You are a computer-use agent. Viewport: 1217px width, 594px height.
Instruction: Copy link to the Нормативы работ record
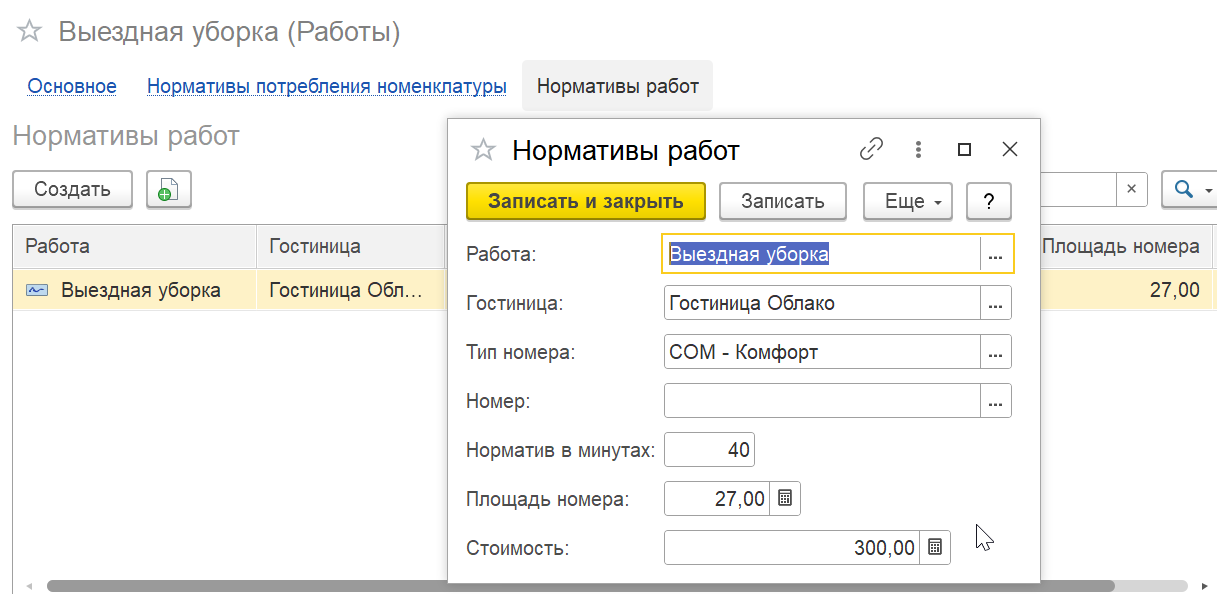click(x=871, y=150)
